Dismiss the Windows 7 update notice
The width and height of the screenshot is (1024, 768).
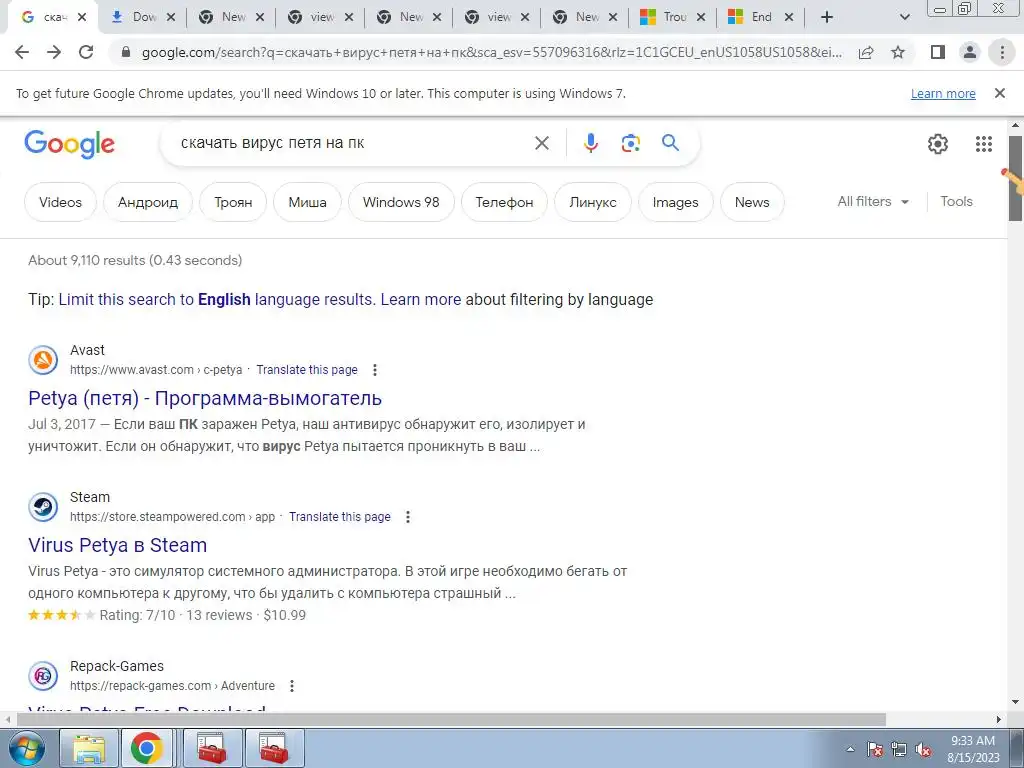[999, 93]
